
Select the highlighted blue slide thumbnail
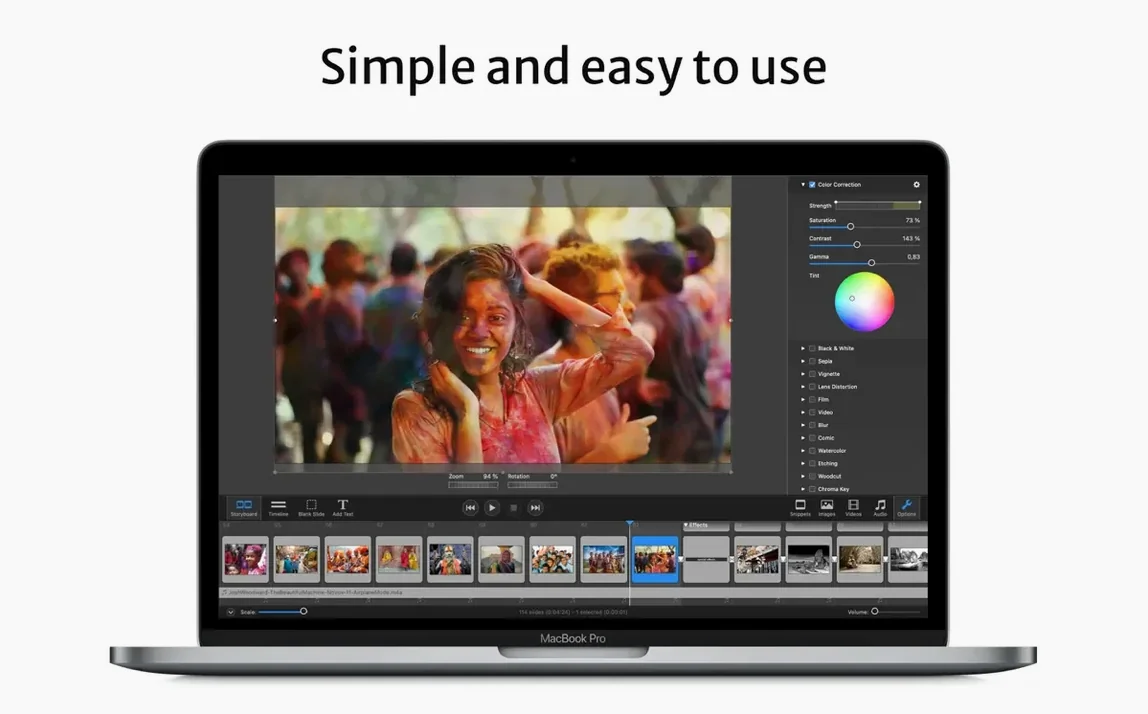[655, 559]
